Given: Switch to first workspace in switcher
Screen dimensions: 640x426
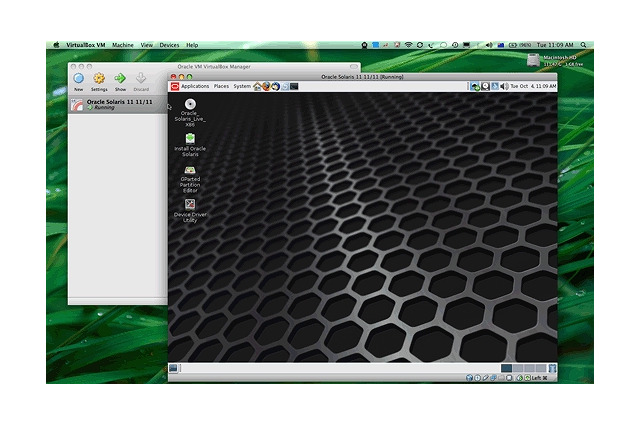Looking at the screenshot, I should [507, 368].
